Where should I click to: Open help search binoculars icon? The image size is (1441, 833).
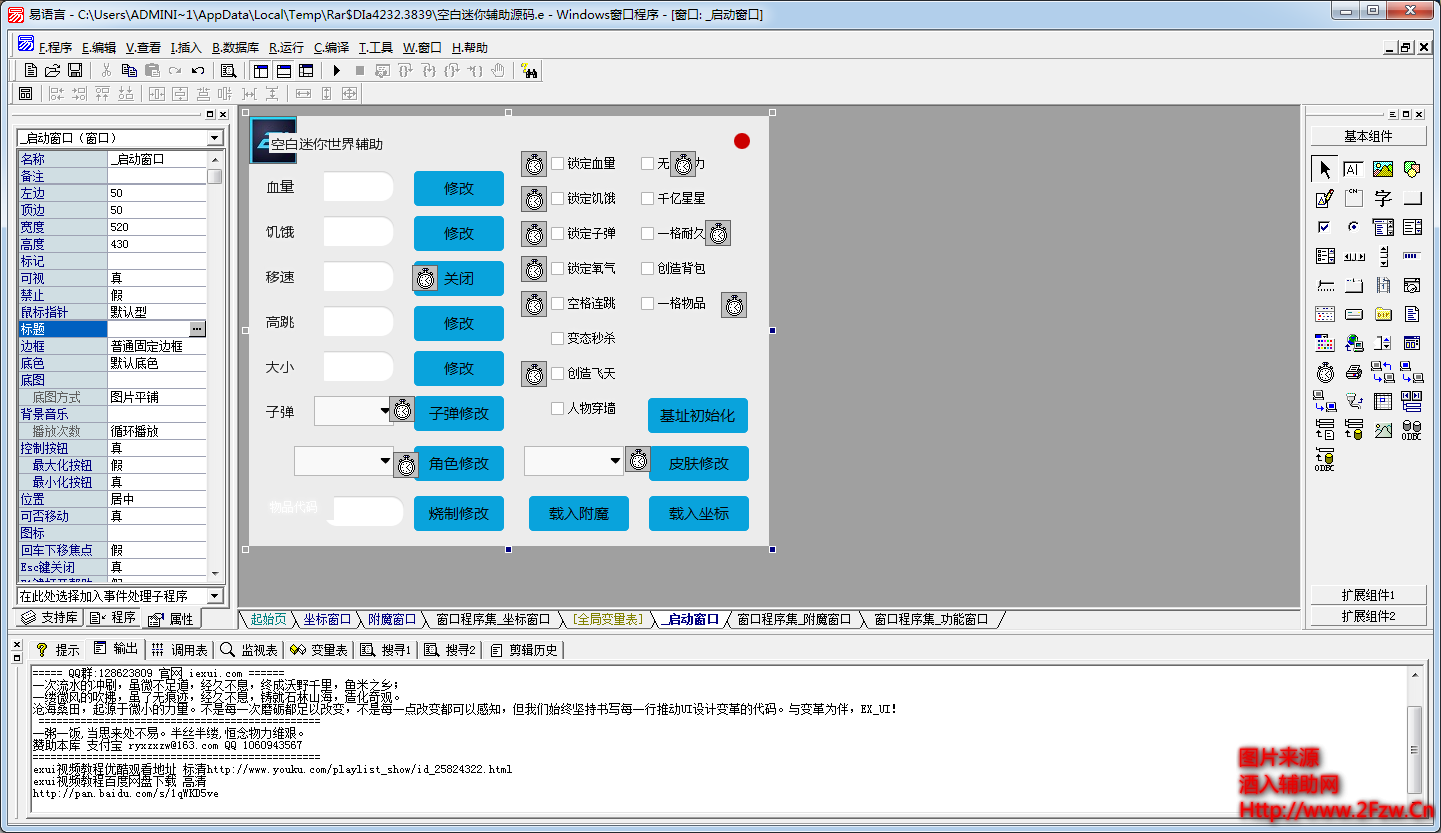click(x=530, y=71)
